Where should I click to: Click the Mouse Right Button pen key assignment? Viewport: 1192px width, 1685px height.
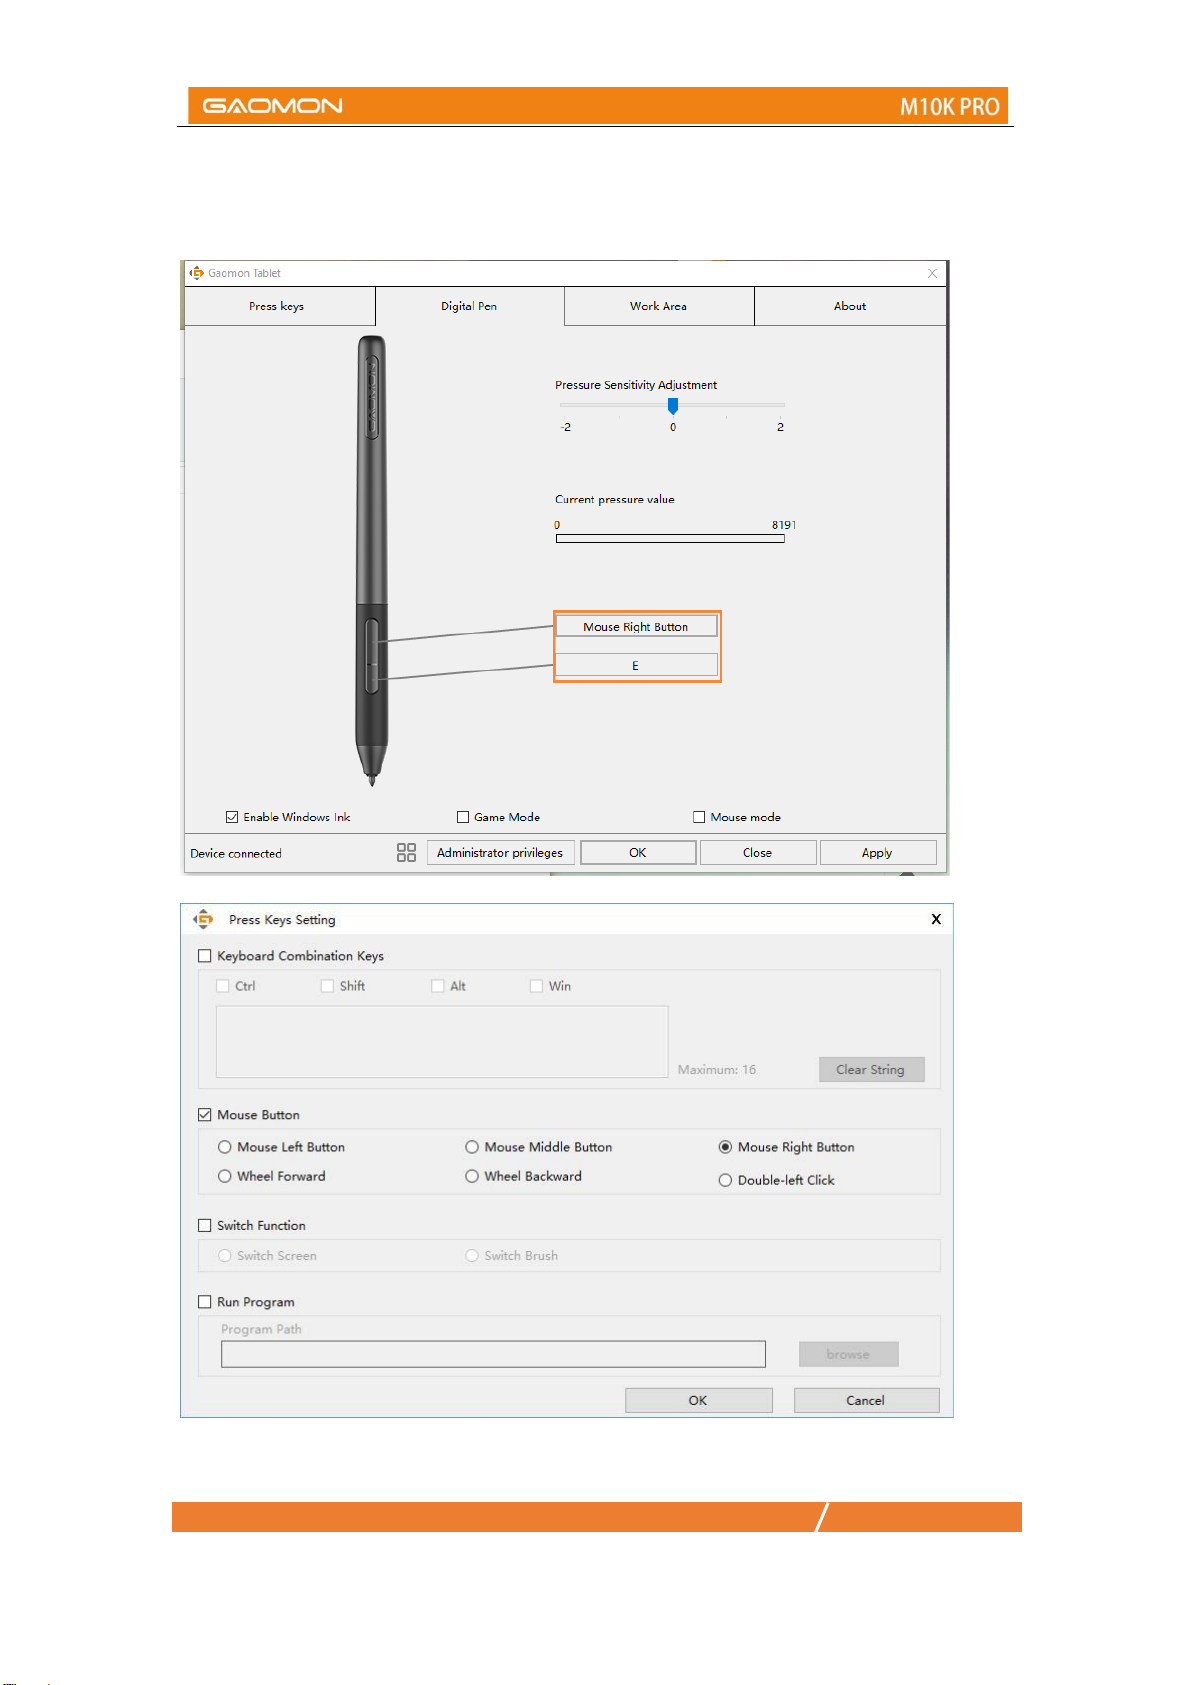(x=636, y=626)
